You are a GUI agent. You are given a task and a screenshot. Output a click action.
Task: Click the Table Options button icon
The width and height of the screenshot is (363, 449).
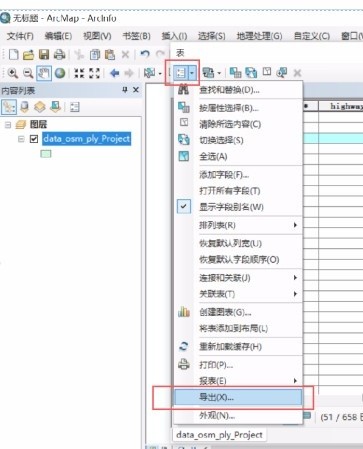click(x=181, y=73)
